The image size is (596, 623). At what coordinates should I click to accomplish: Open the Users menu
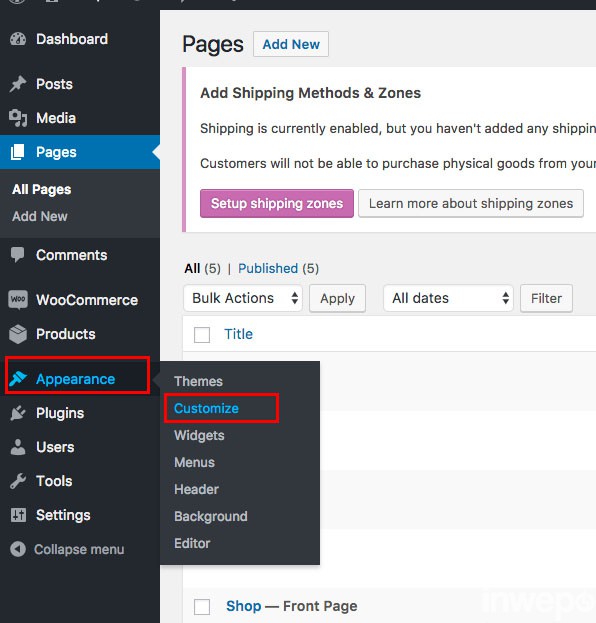pos(55,447)
